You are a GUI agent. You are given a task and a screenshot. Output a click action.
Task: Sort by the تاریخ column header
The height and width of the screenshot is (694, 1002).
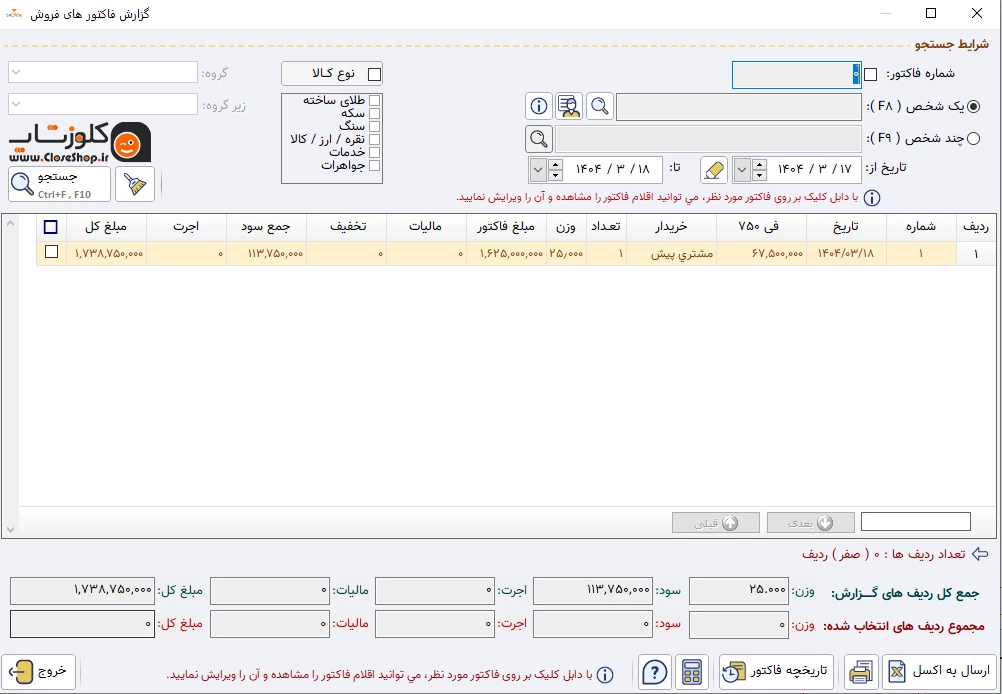846,227
